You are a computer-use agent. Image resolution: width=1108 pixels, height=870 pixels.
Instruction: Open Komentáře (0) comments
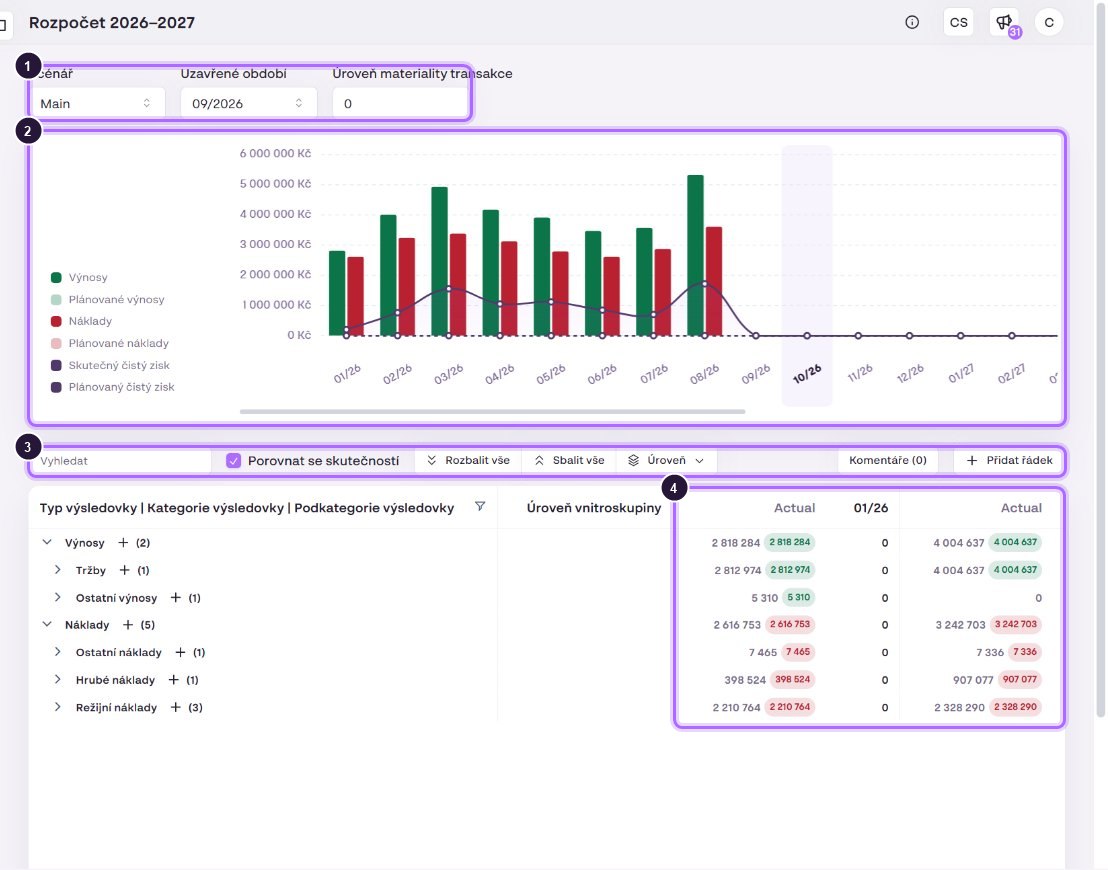888,461
